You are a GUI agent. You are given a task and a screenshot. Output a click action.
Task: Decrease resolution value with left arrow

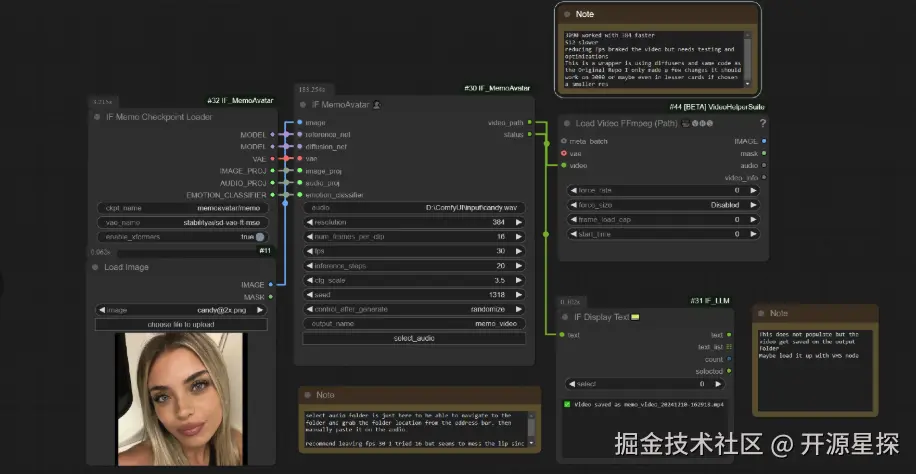(310, 222)
